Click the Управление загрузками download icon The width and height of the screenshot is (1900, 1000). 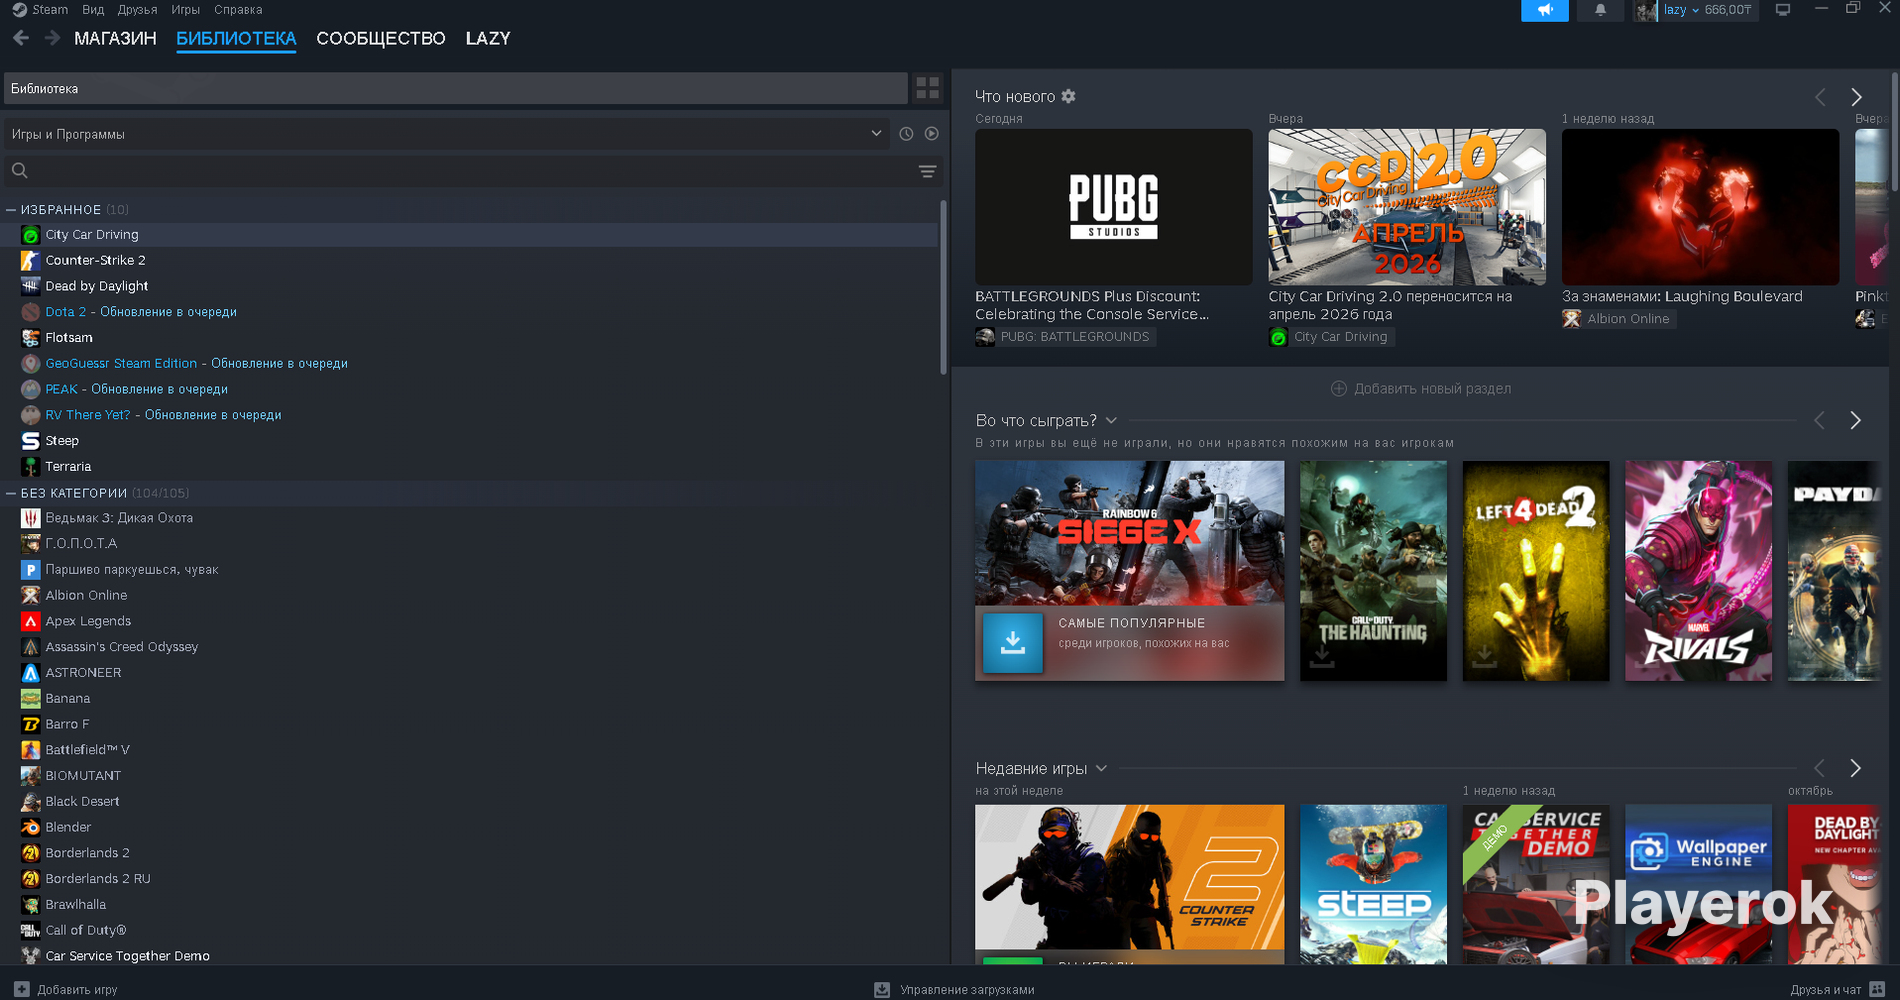(882, 989)
